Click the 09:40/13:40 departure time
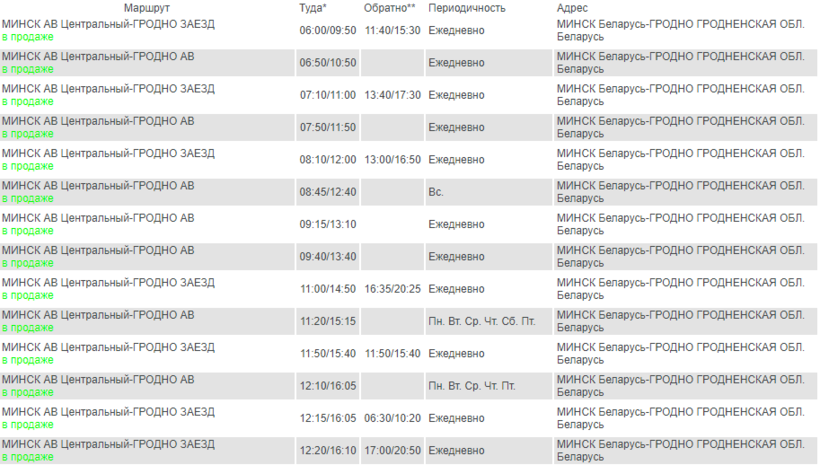 coord(328,257)
